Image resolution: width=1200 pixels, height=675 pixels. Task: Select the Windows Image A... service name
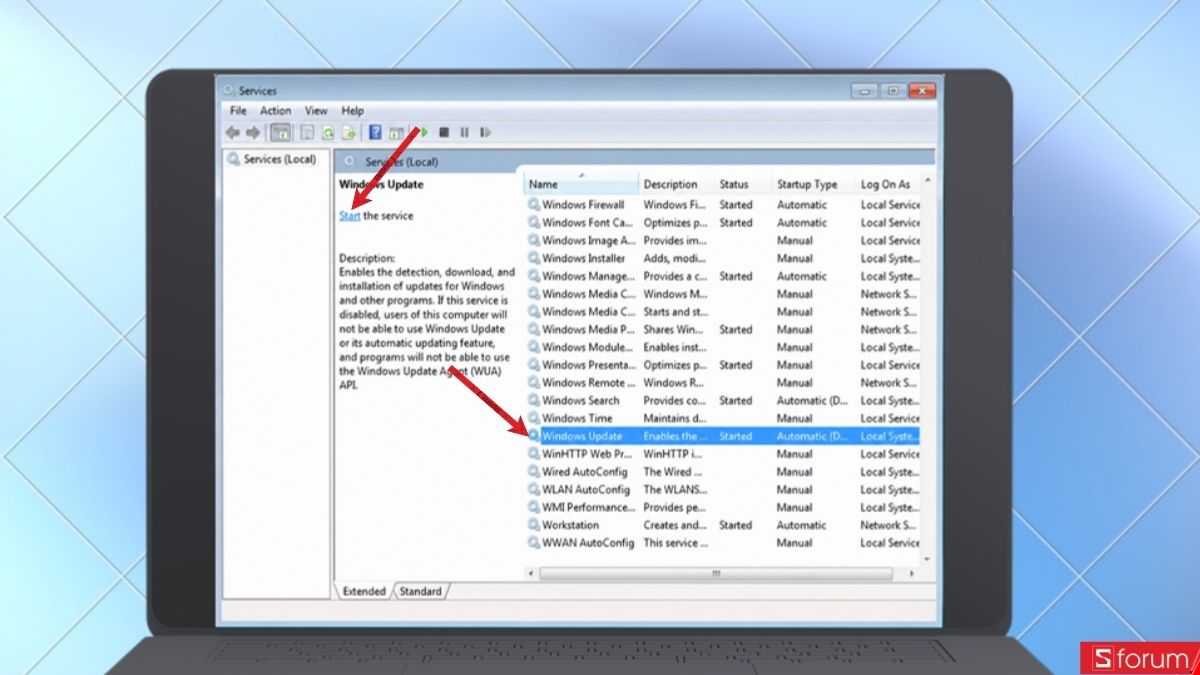pyautogui.click(x=588, y=240)
